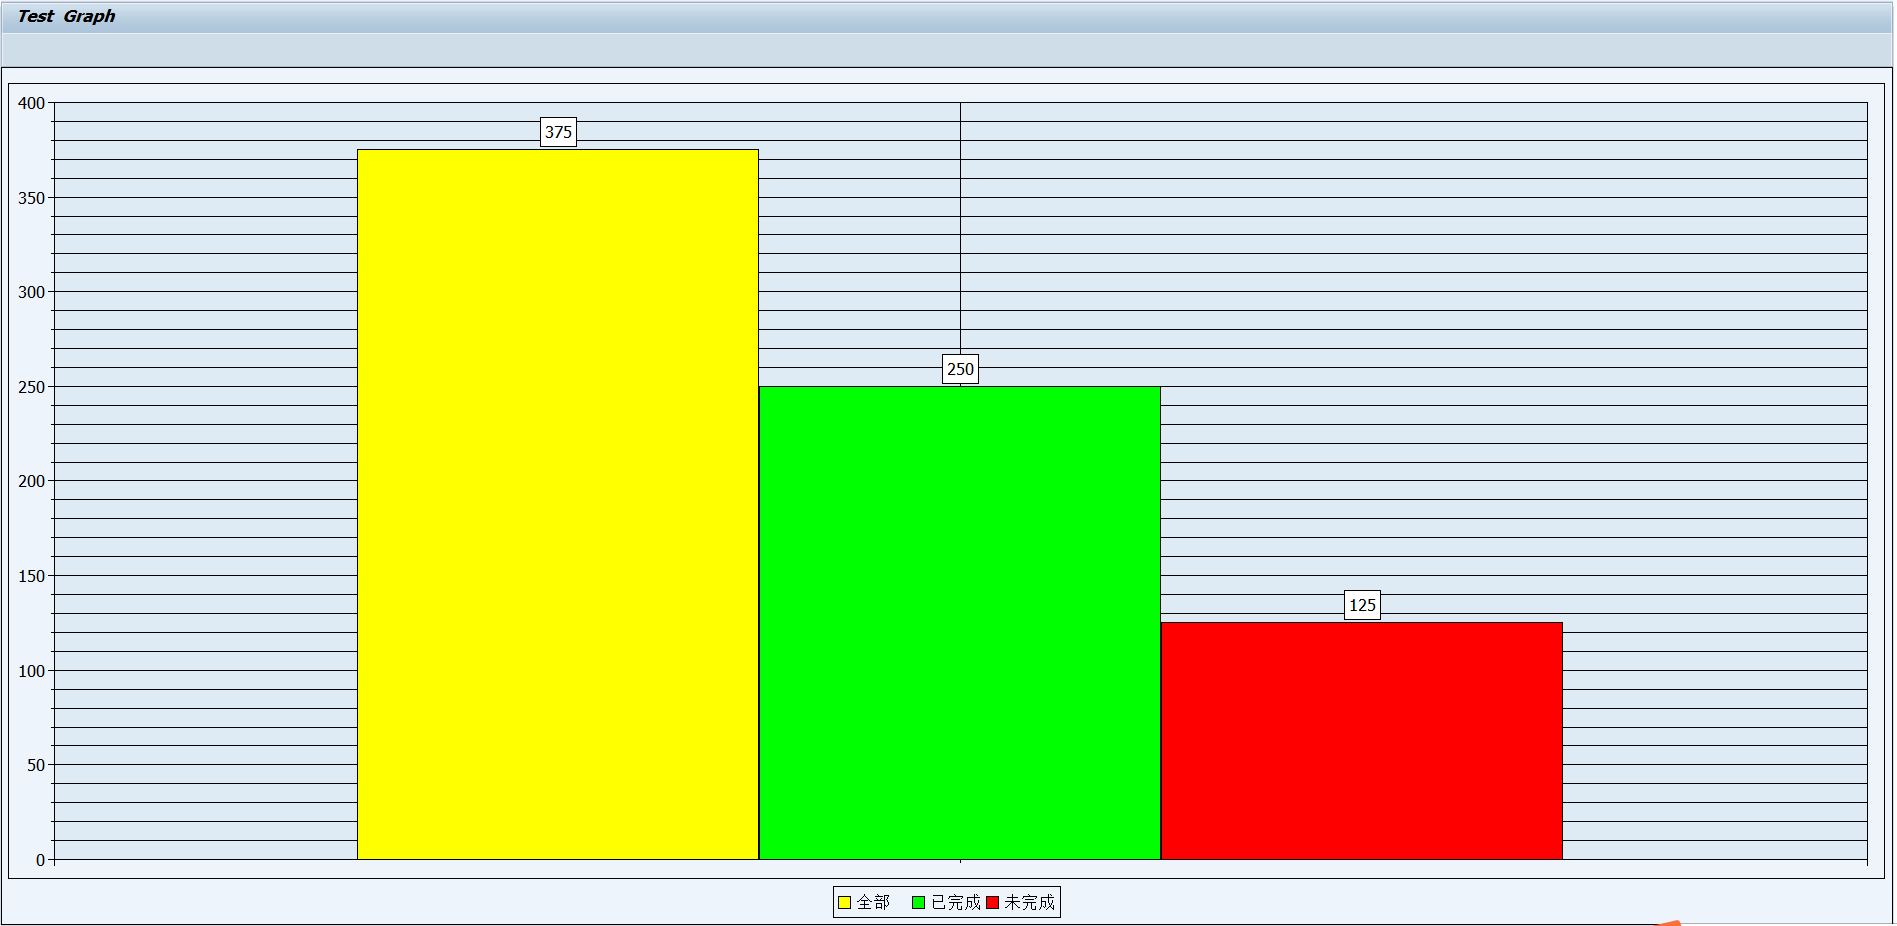Screen dimensions: 1897x926
Task: Select the 375 data label
Action: point(558,132)
